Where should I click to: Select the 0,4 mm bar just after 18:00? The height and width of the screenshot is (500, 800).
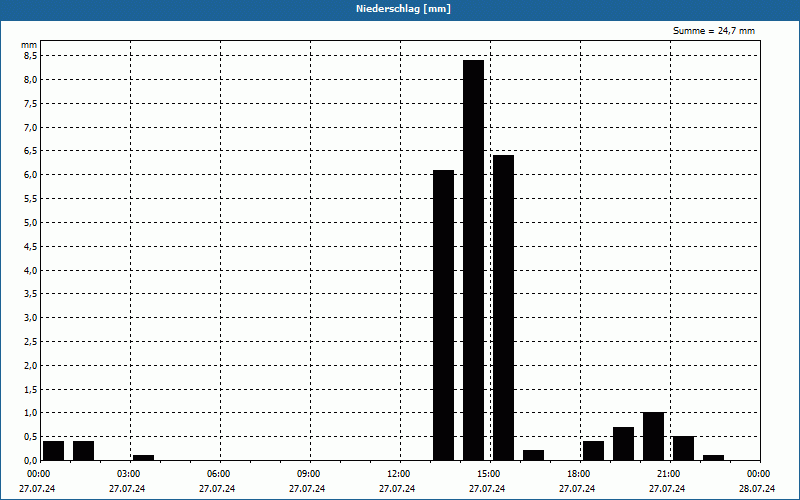coord(593,451)
